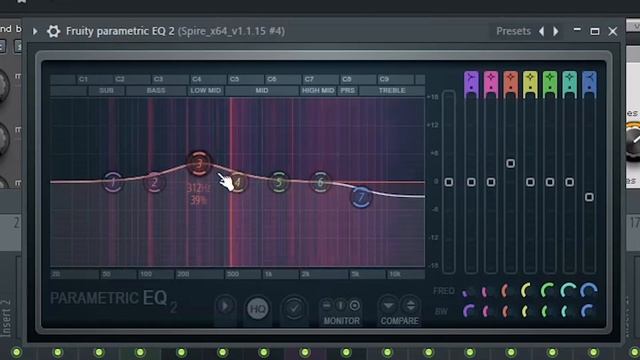640x360 pixels.
Task: Click the green band 5 gain slider handle
Action: pos(550,182)
